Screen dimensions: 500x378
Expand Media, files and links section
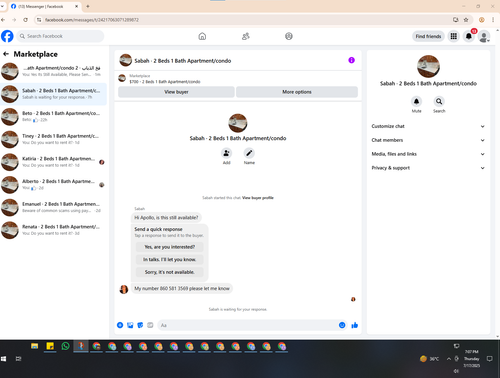[428, 154]
